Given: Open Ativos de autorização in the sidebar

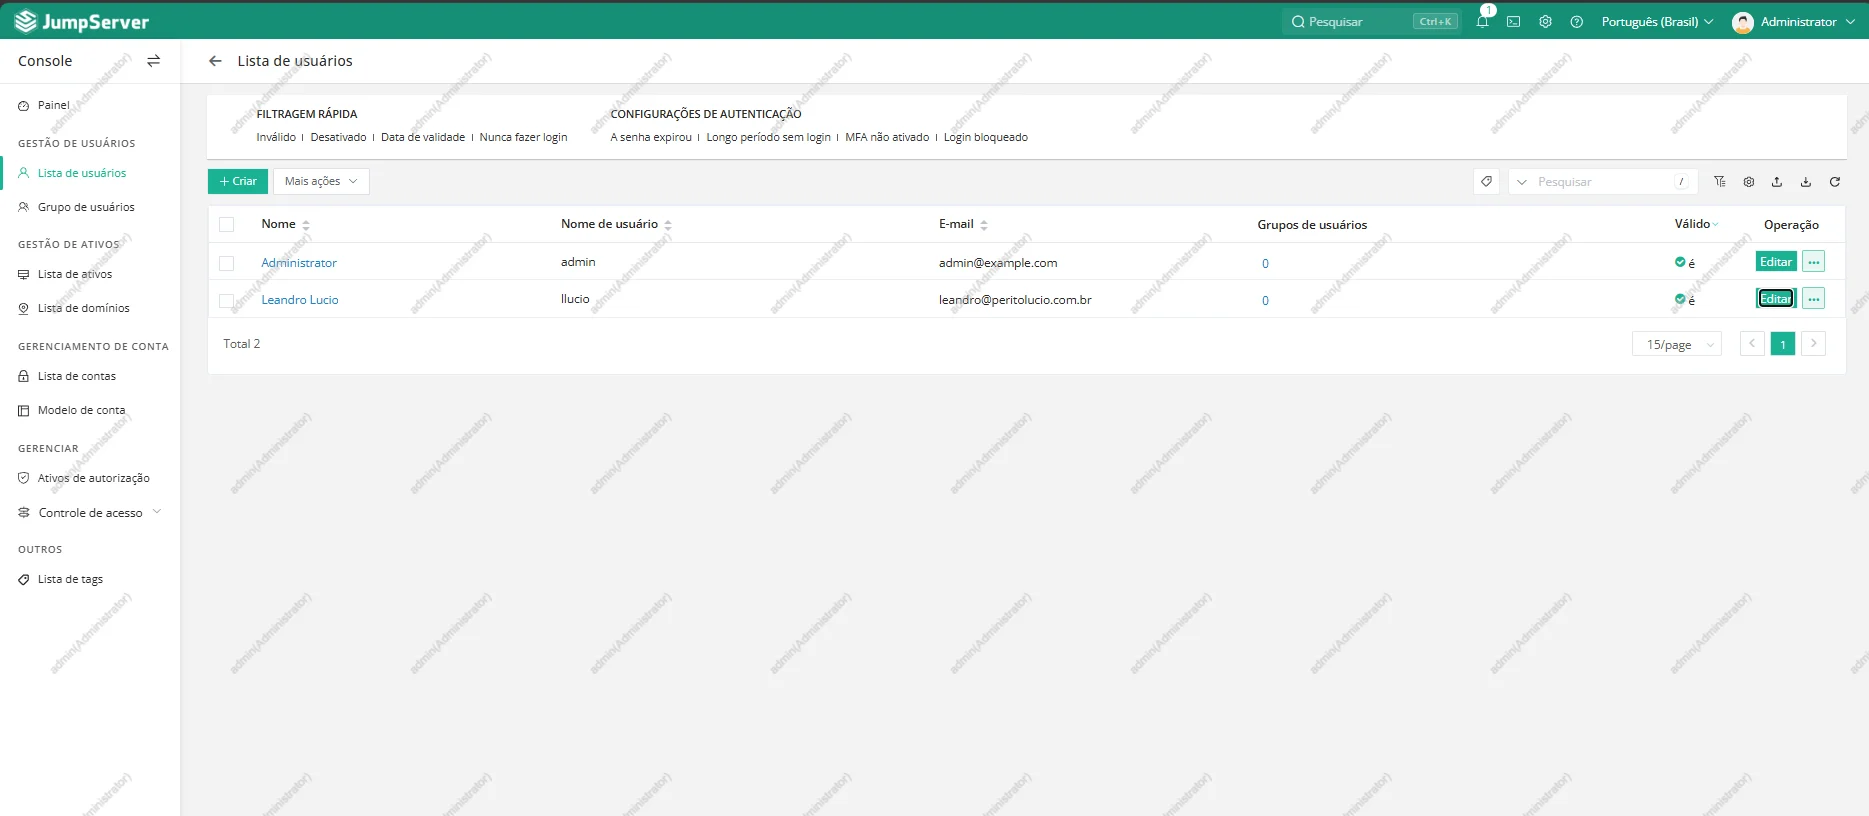Looking at the screenshot, I should point(94,478).
